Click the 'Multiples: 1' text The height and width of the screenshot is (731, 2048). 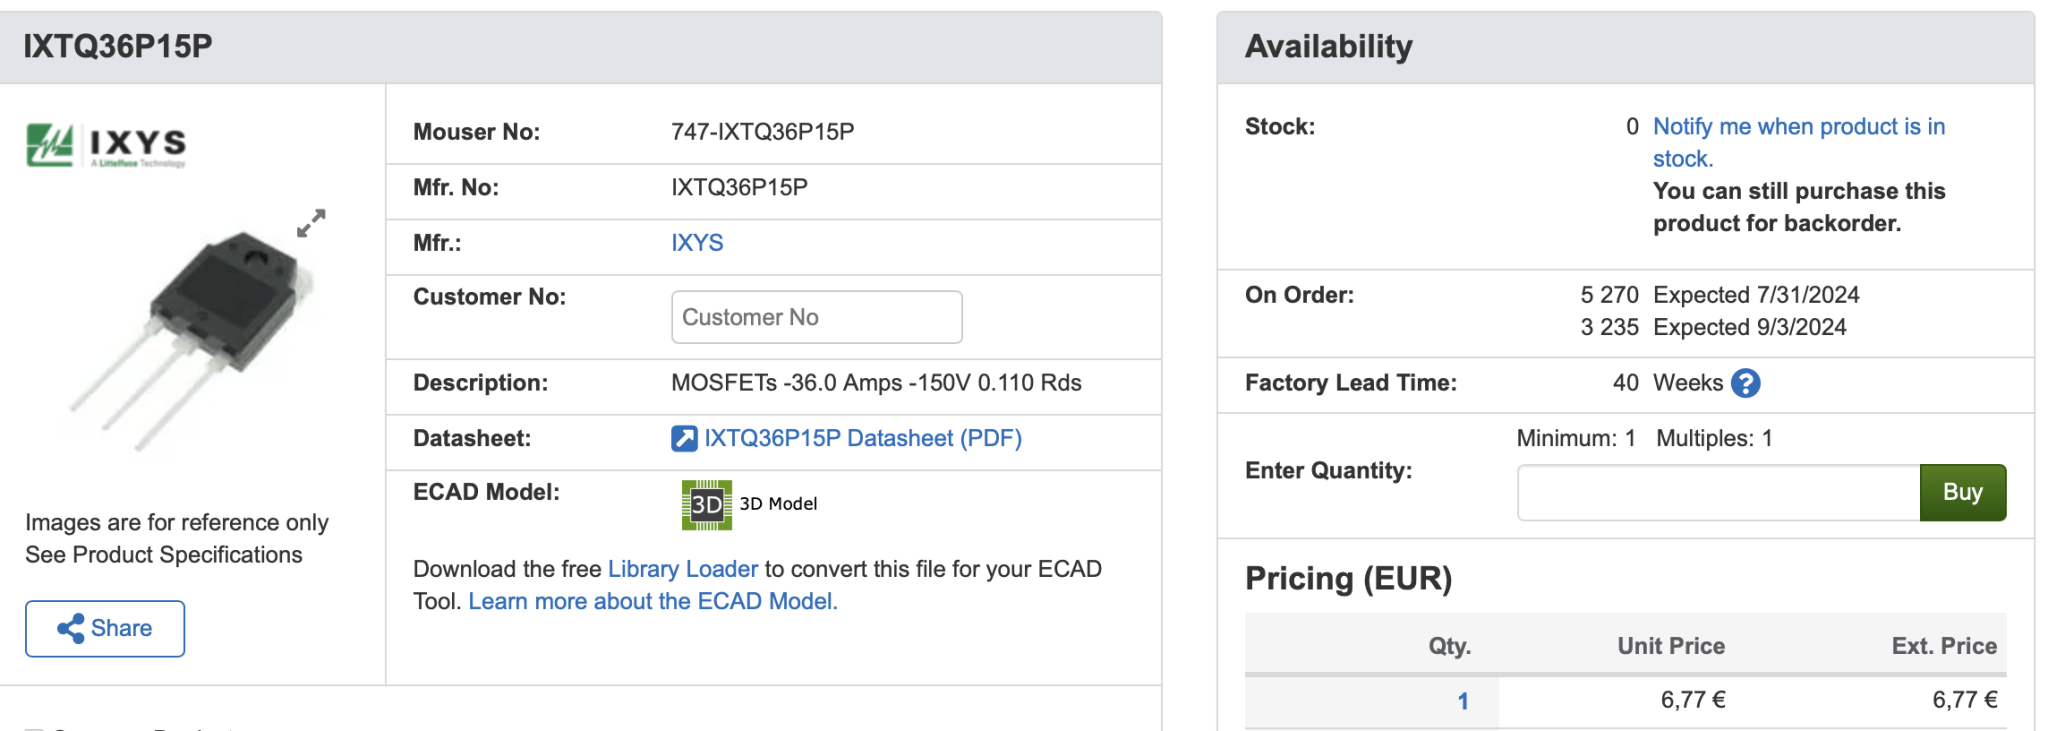tap(1714, 438)
